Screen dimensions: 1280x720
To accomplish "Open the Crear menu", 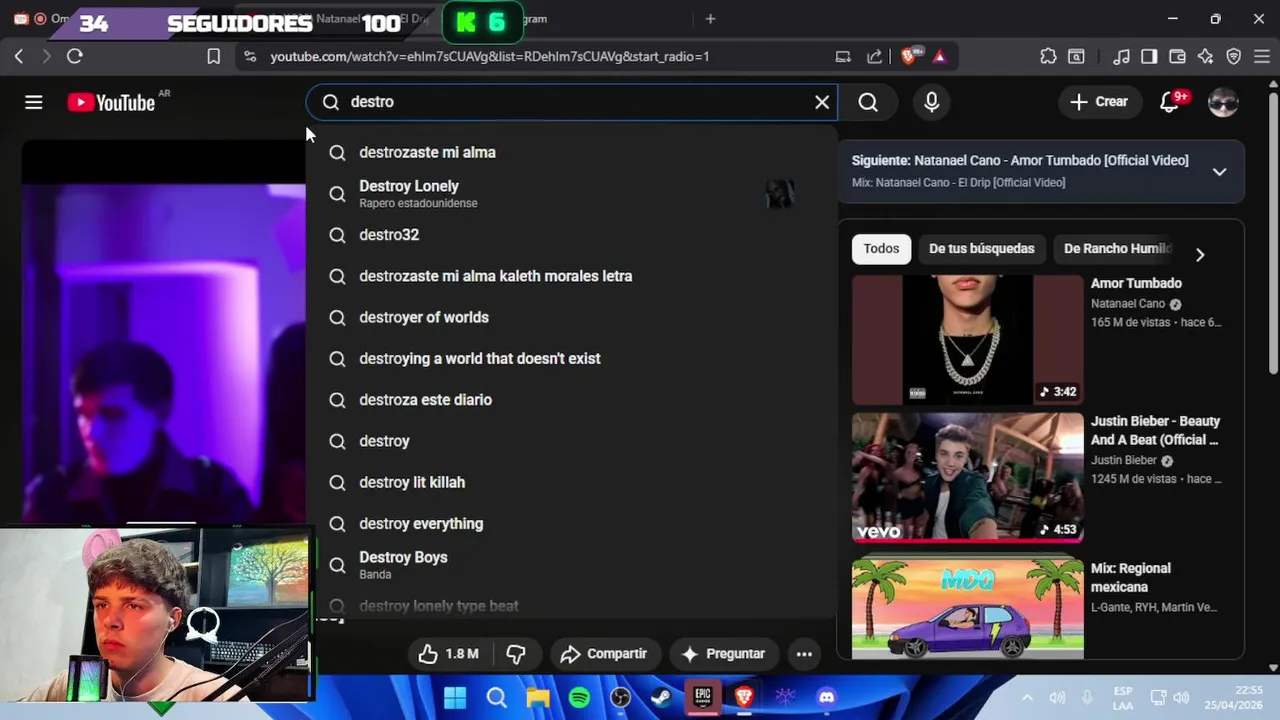I will pyautogui.click(x=1099, y=102).
